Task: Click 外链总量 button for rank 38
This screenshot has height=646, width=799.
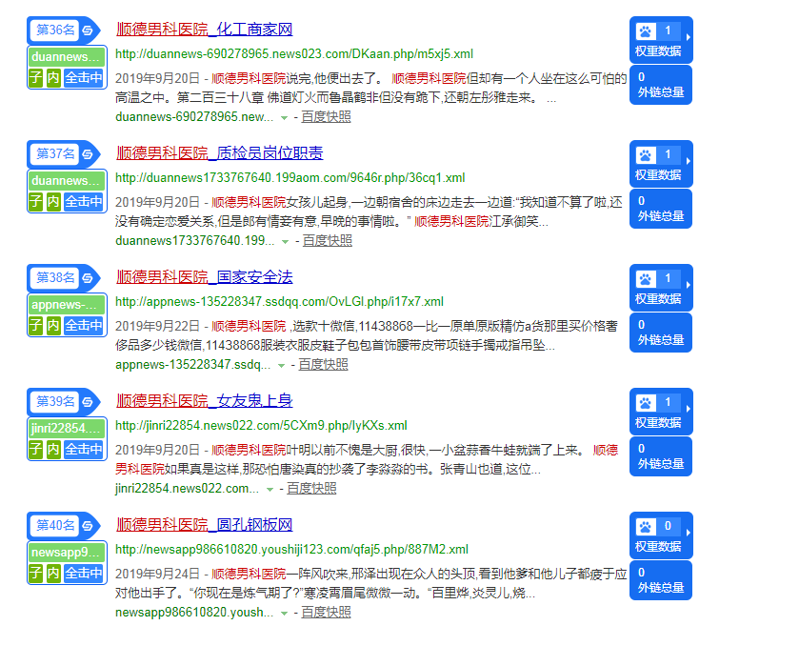Action: pyautogui.click(x=661, y=333)
